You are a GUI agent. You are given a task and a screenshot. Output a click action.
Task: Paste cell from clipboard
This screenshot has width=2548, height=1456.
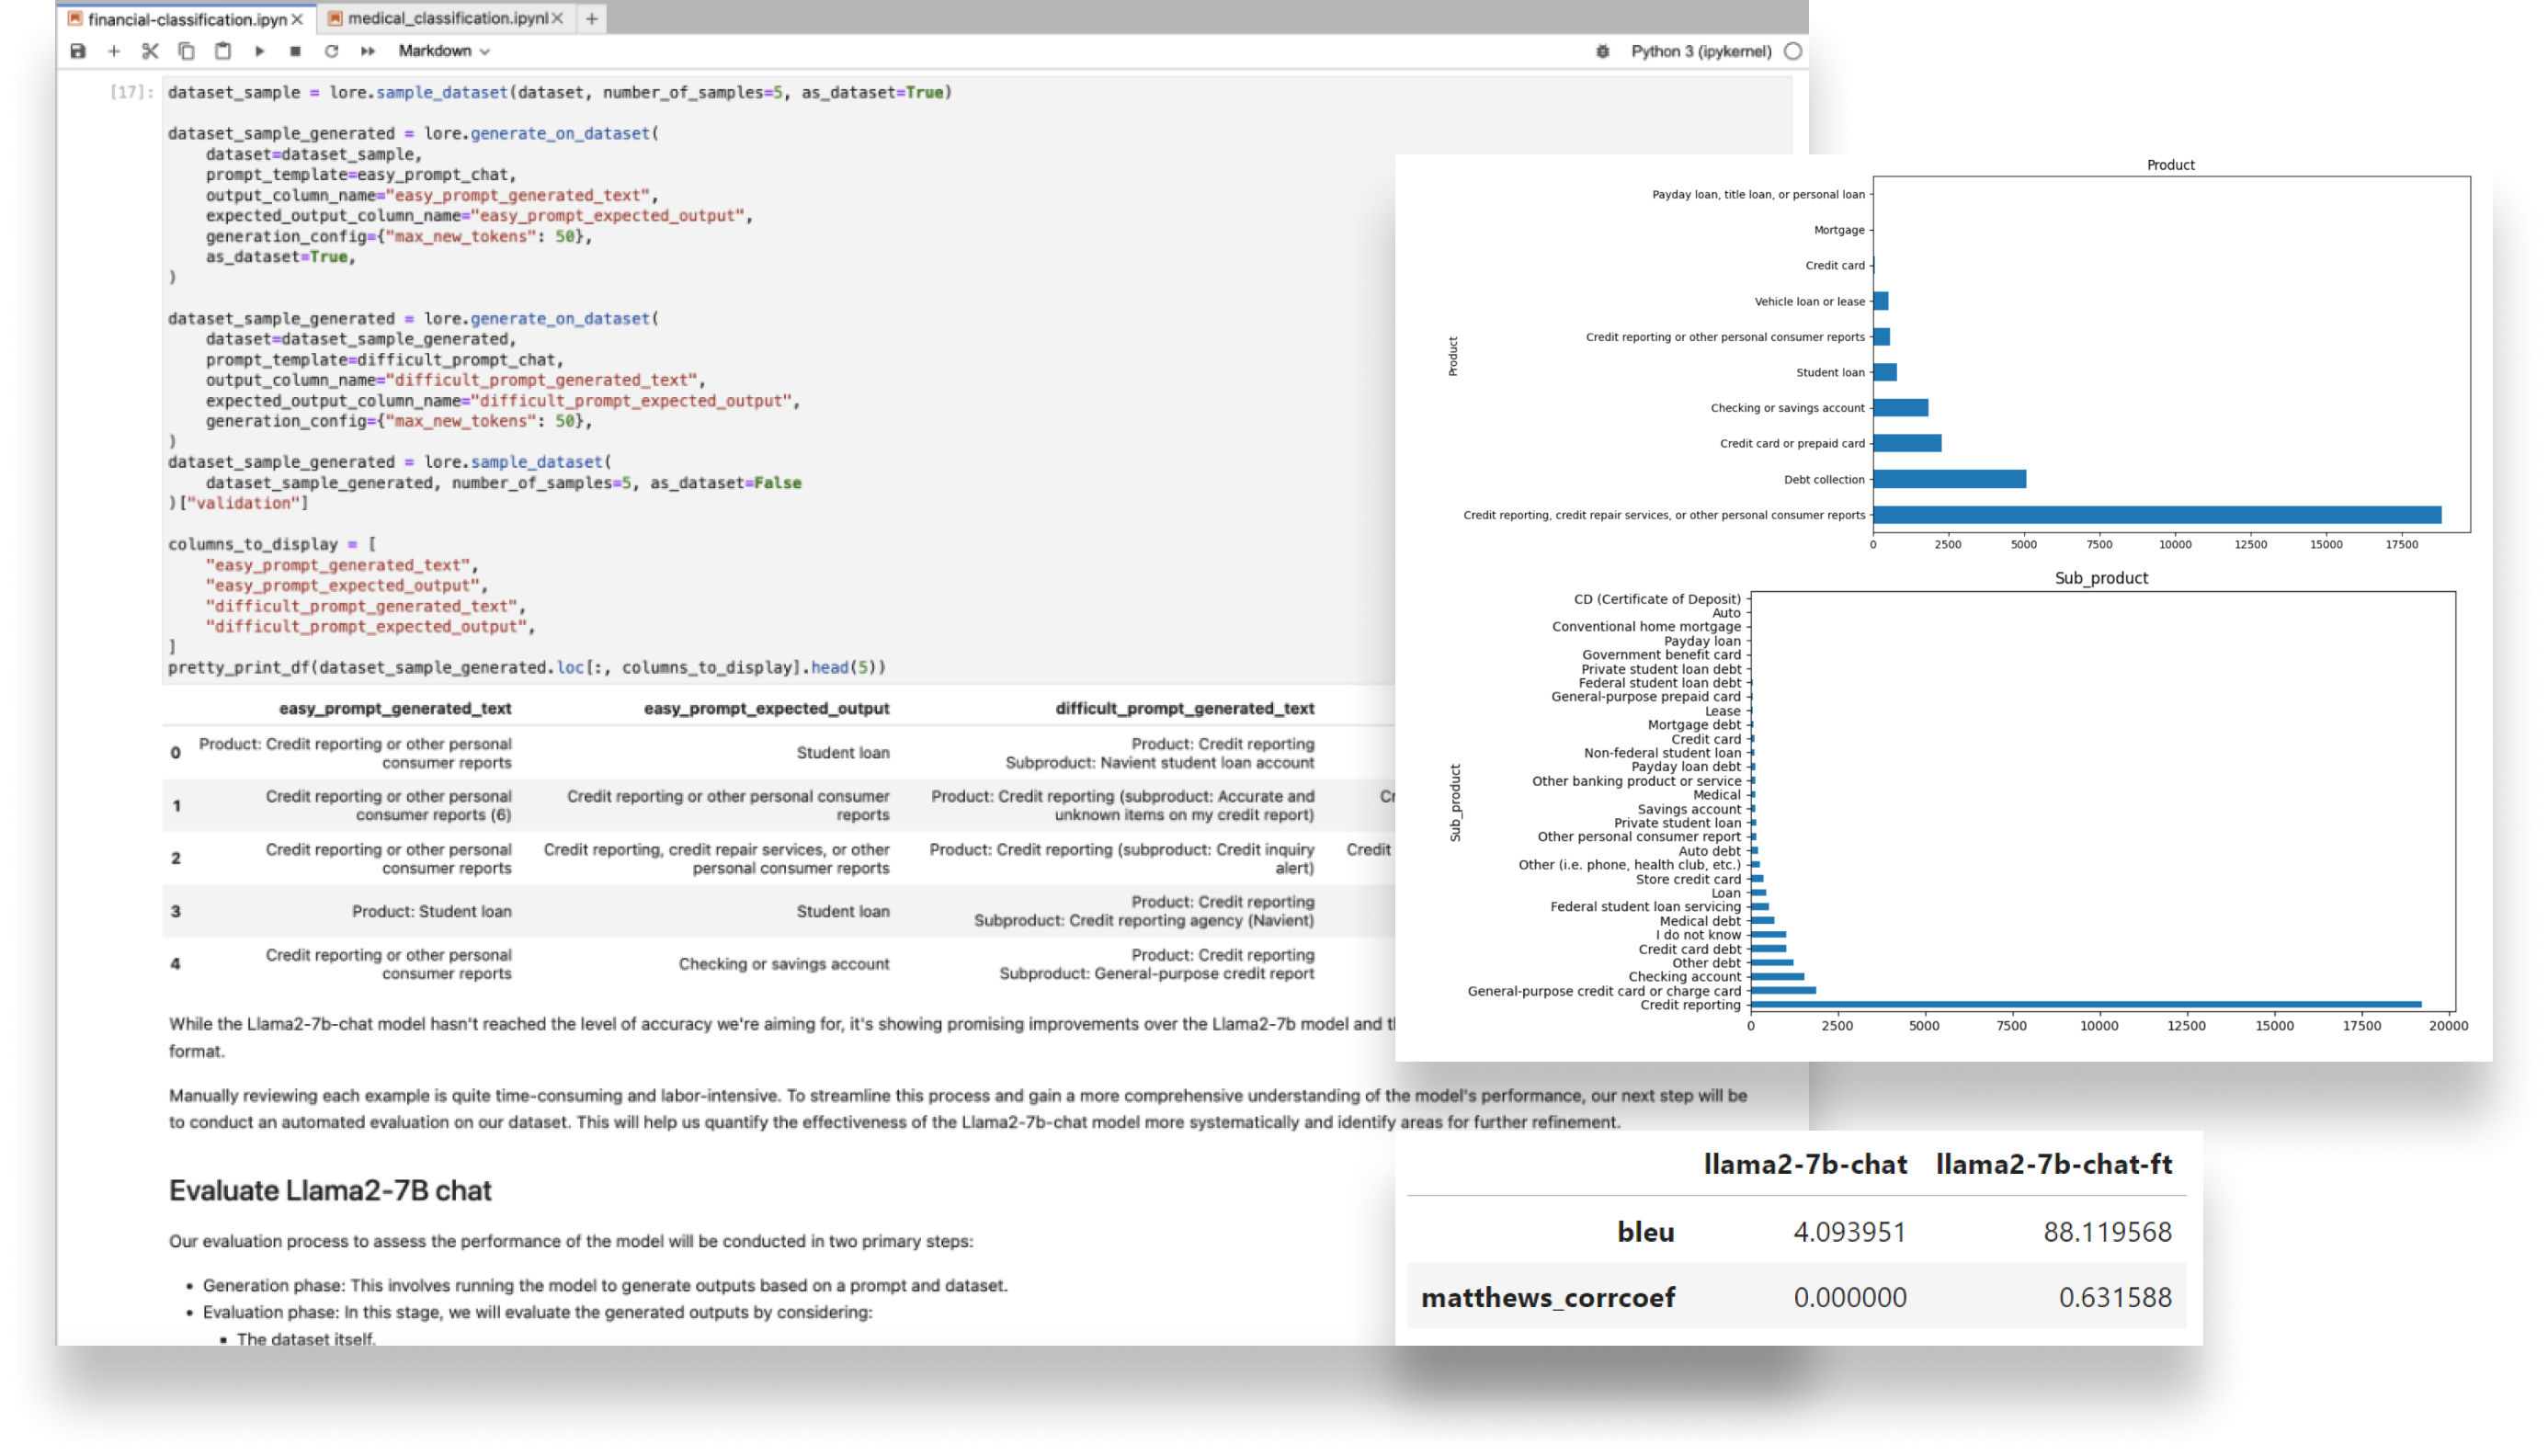pyautogui.click(x=223, y=51)
